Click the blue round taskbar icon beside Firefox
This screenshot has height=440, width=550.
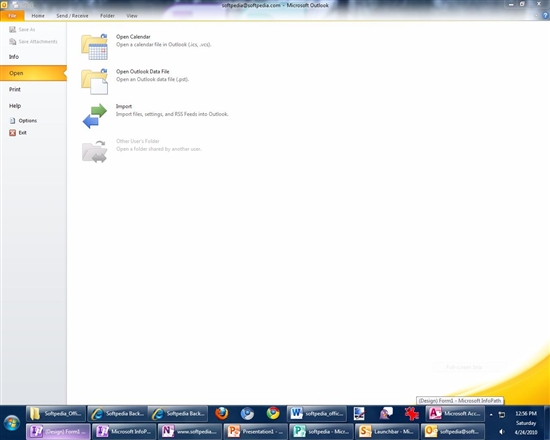click(247, 414)
